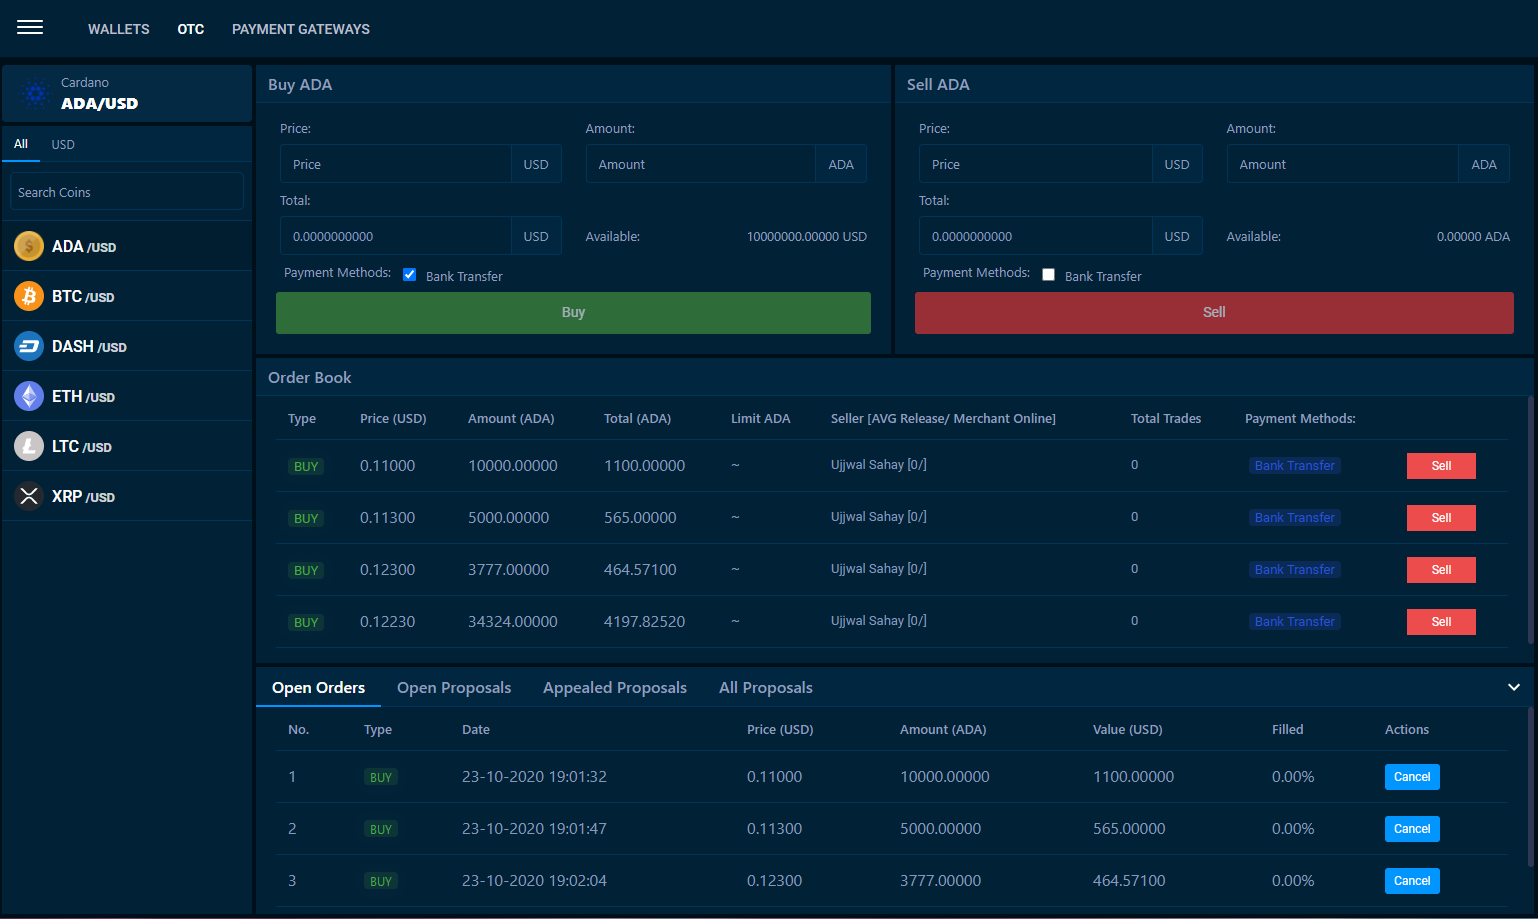
Task: Enable Bank Transfer in Sell ADA
Action: [x=1048, y=275]
